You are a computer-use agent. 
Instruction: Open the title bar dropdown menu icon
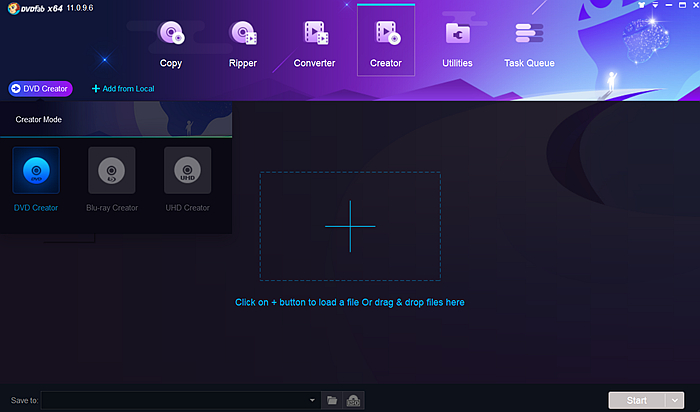coord(655,5)
